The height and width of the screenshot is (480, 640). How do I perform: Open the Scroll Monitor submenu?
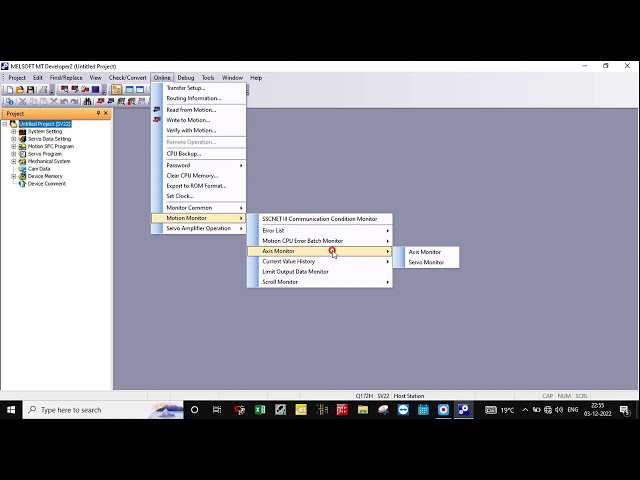click(x=320, y=282)
